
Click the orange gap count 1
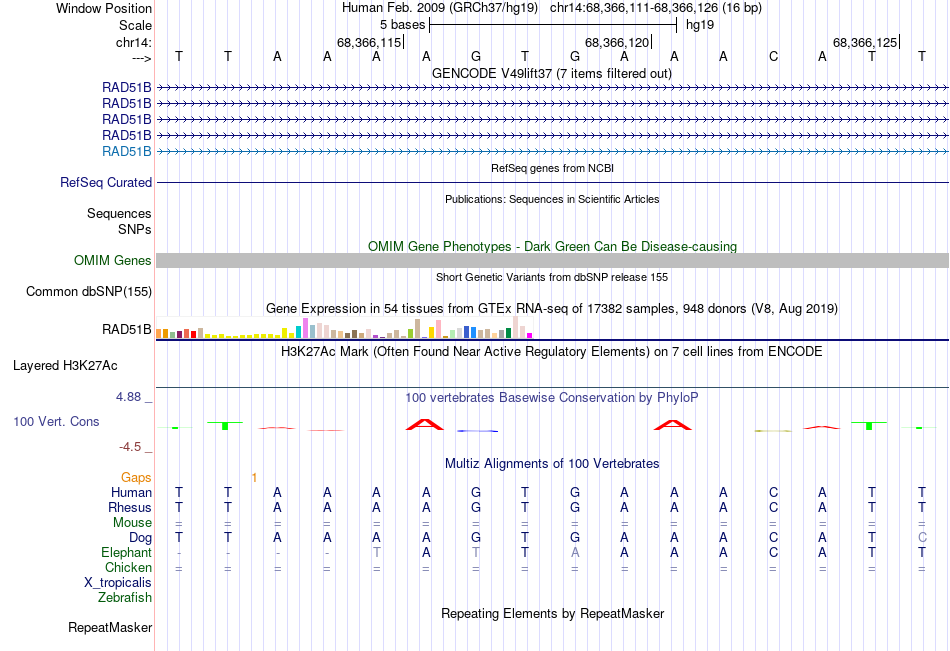[x=254, y=478]
